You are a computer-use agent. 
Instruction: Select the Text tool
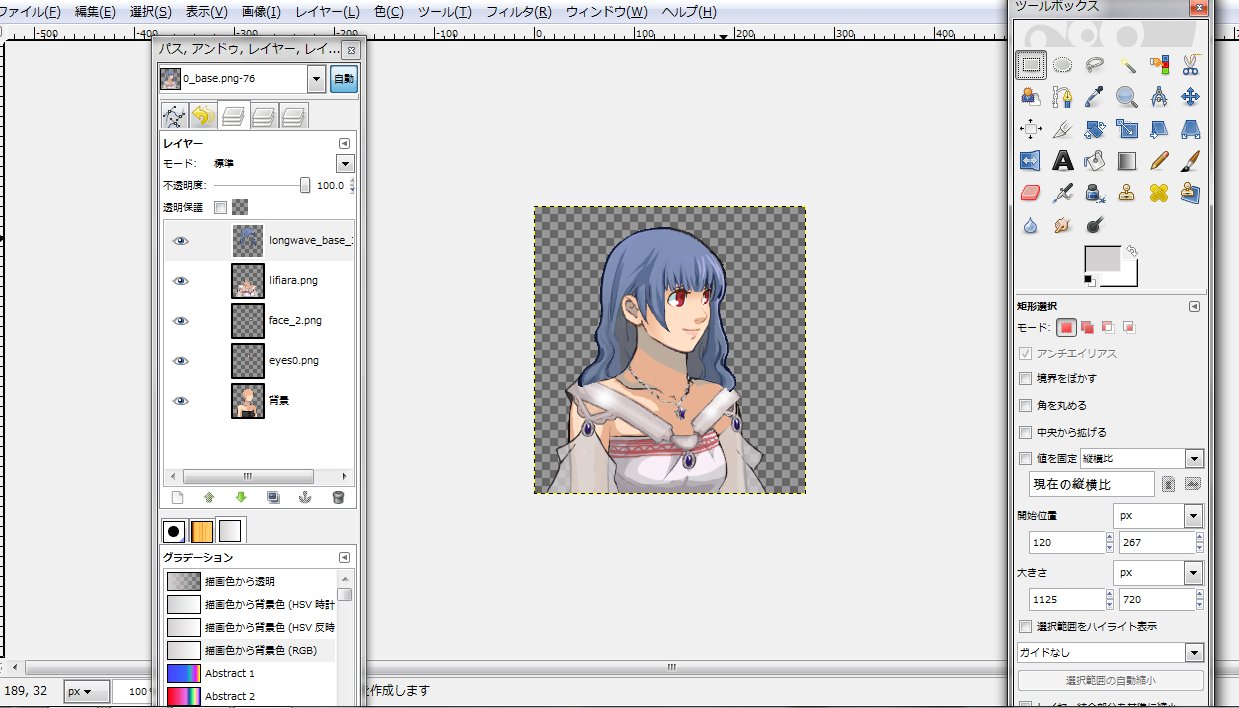coord(1063,160)
